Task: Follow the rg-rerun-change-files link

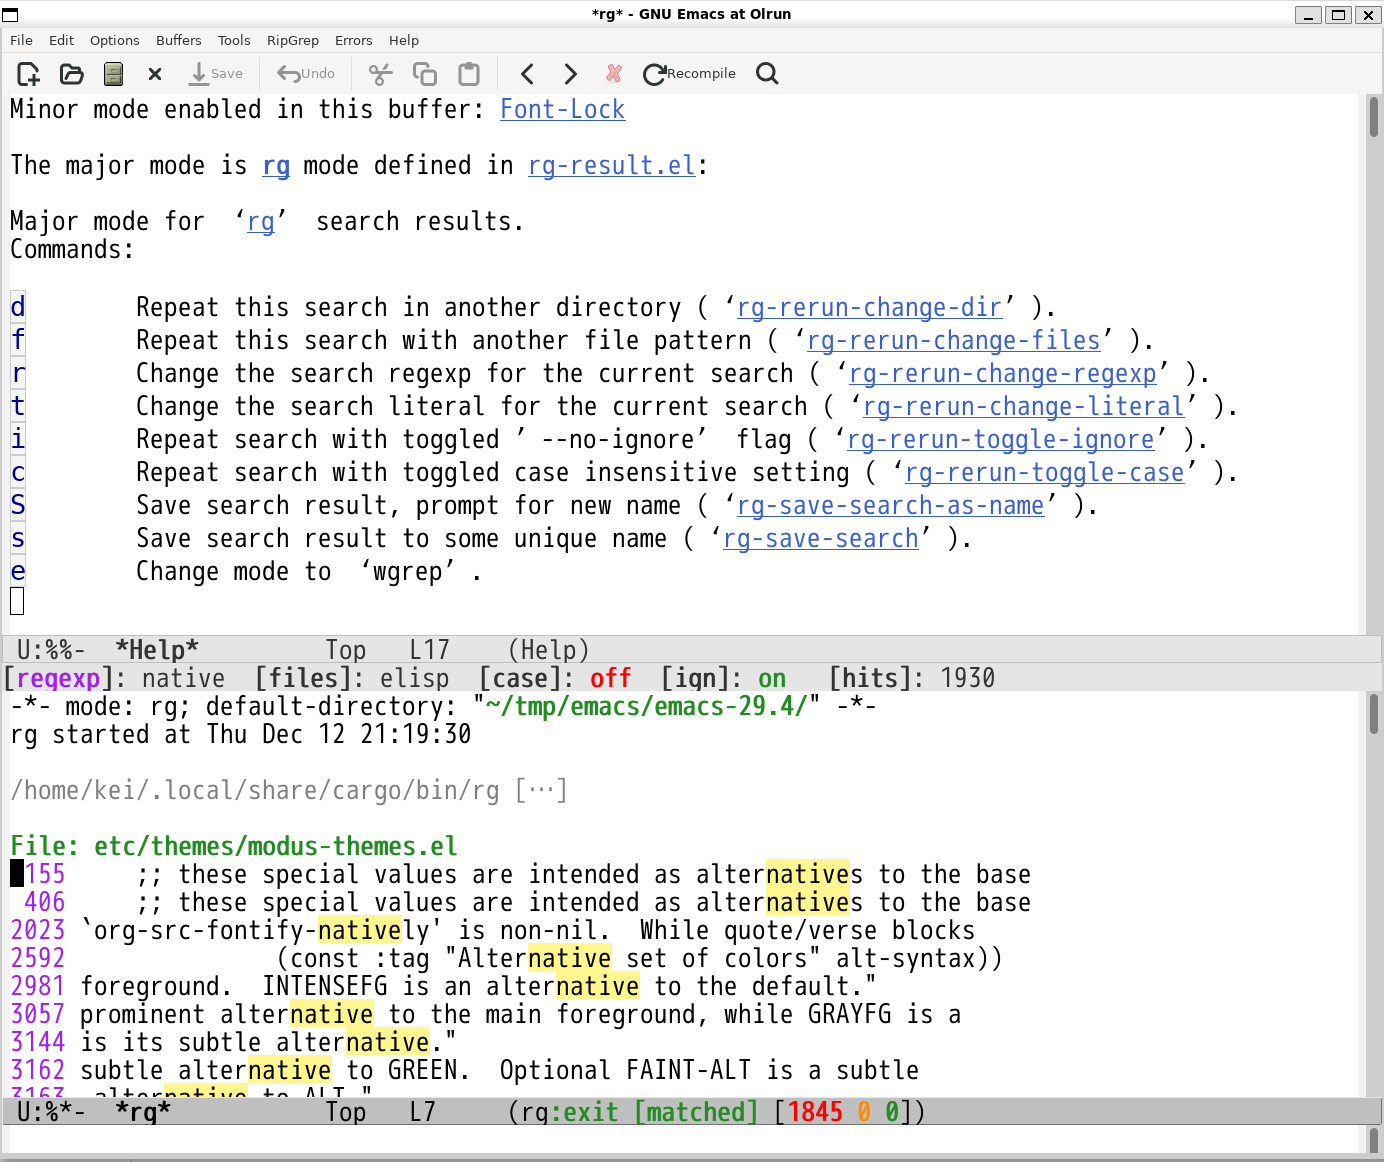Action: 953,341
